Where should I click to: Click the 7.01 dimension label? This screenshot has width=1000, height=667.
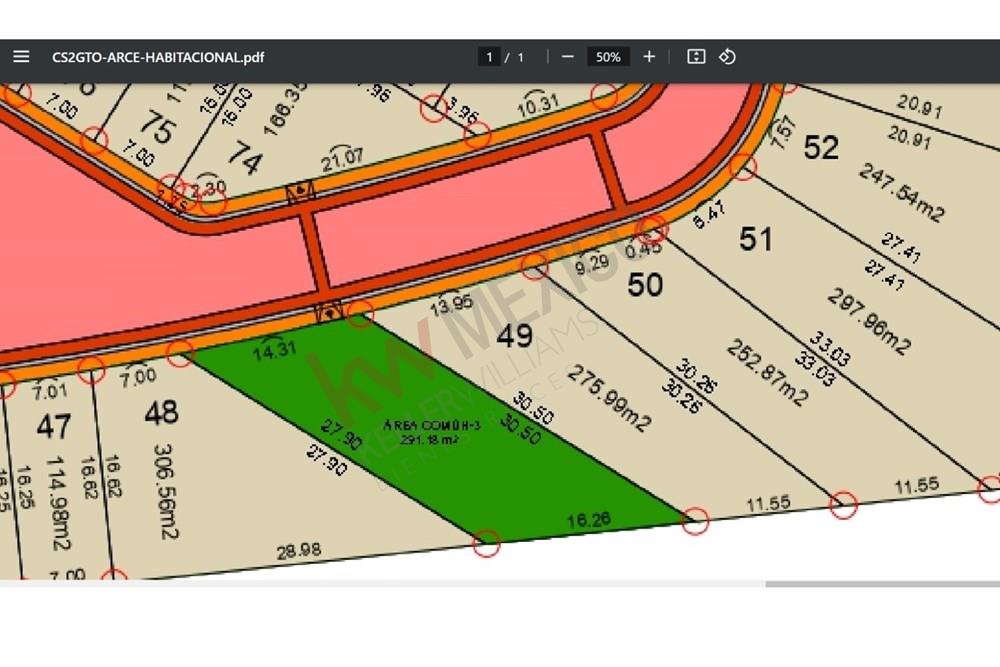point(50,391)
